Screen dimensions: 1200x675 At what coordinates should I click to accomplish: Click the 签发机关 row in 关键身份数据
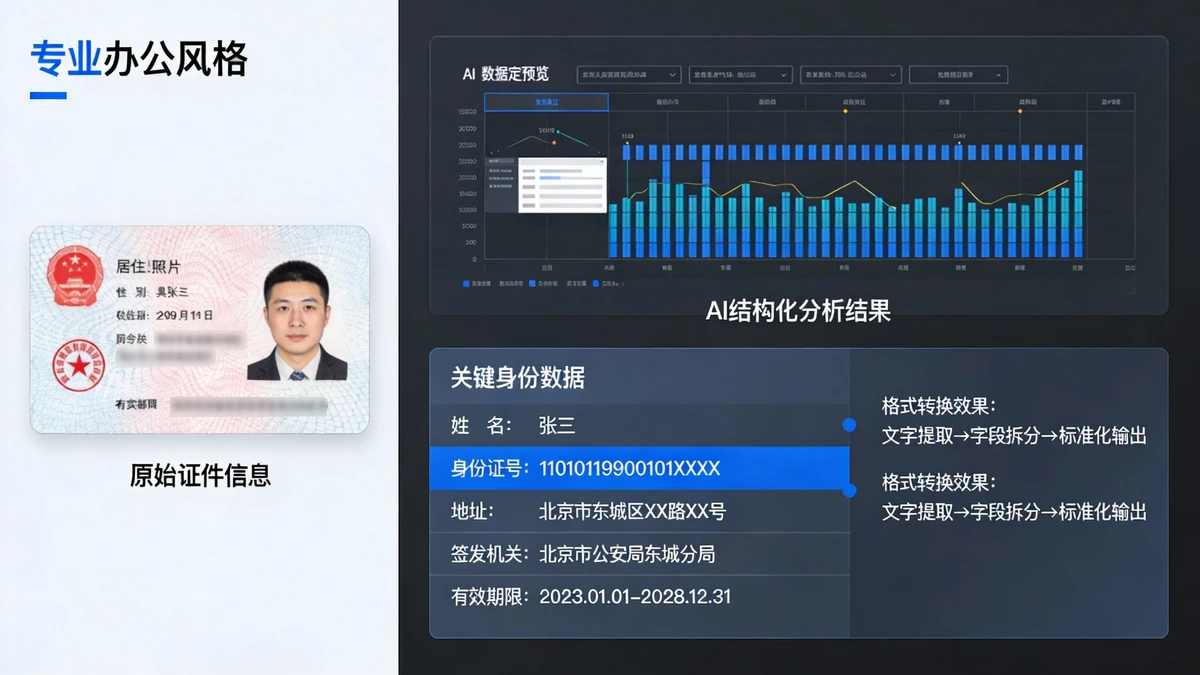click(639, 554)
